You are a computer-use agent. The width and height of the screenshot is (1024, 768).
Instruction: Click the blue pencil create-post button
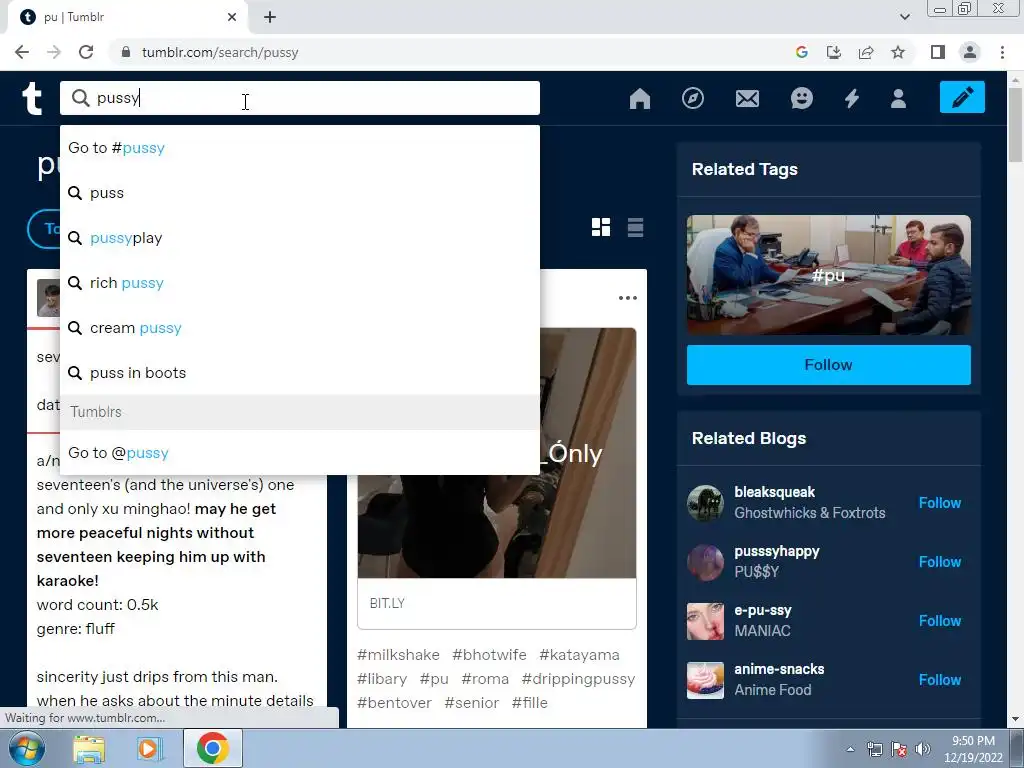[962, 97]
